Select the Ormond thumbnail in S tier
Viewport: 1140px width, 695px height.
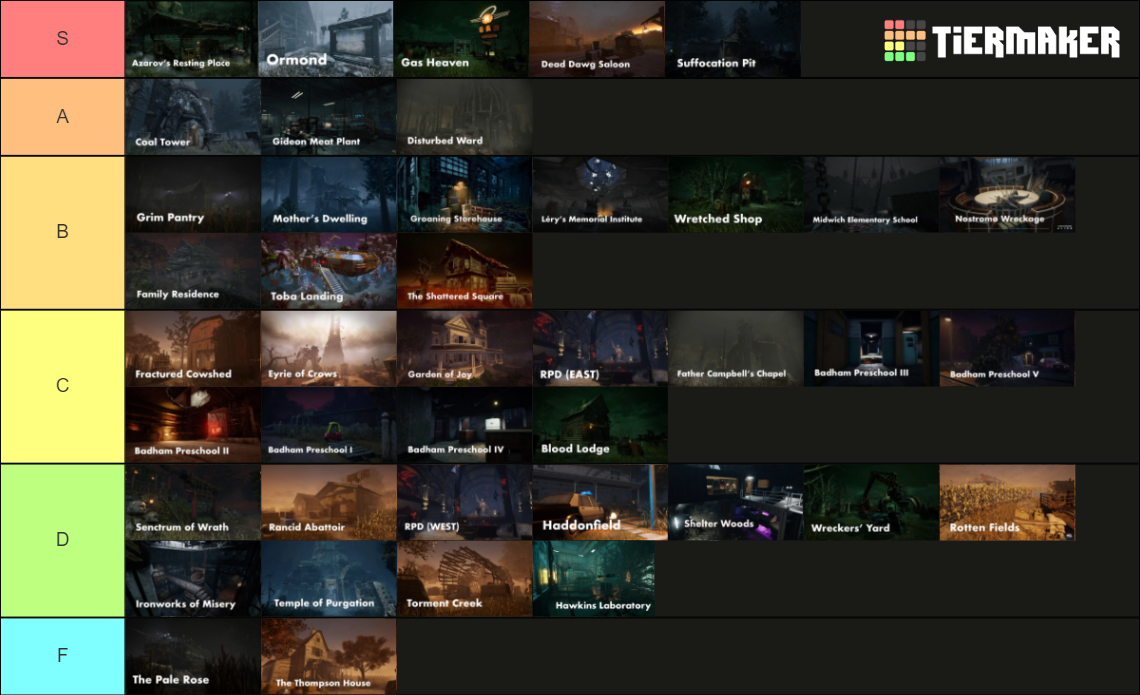tap(326, 39)
